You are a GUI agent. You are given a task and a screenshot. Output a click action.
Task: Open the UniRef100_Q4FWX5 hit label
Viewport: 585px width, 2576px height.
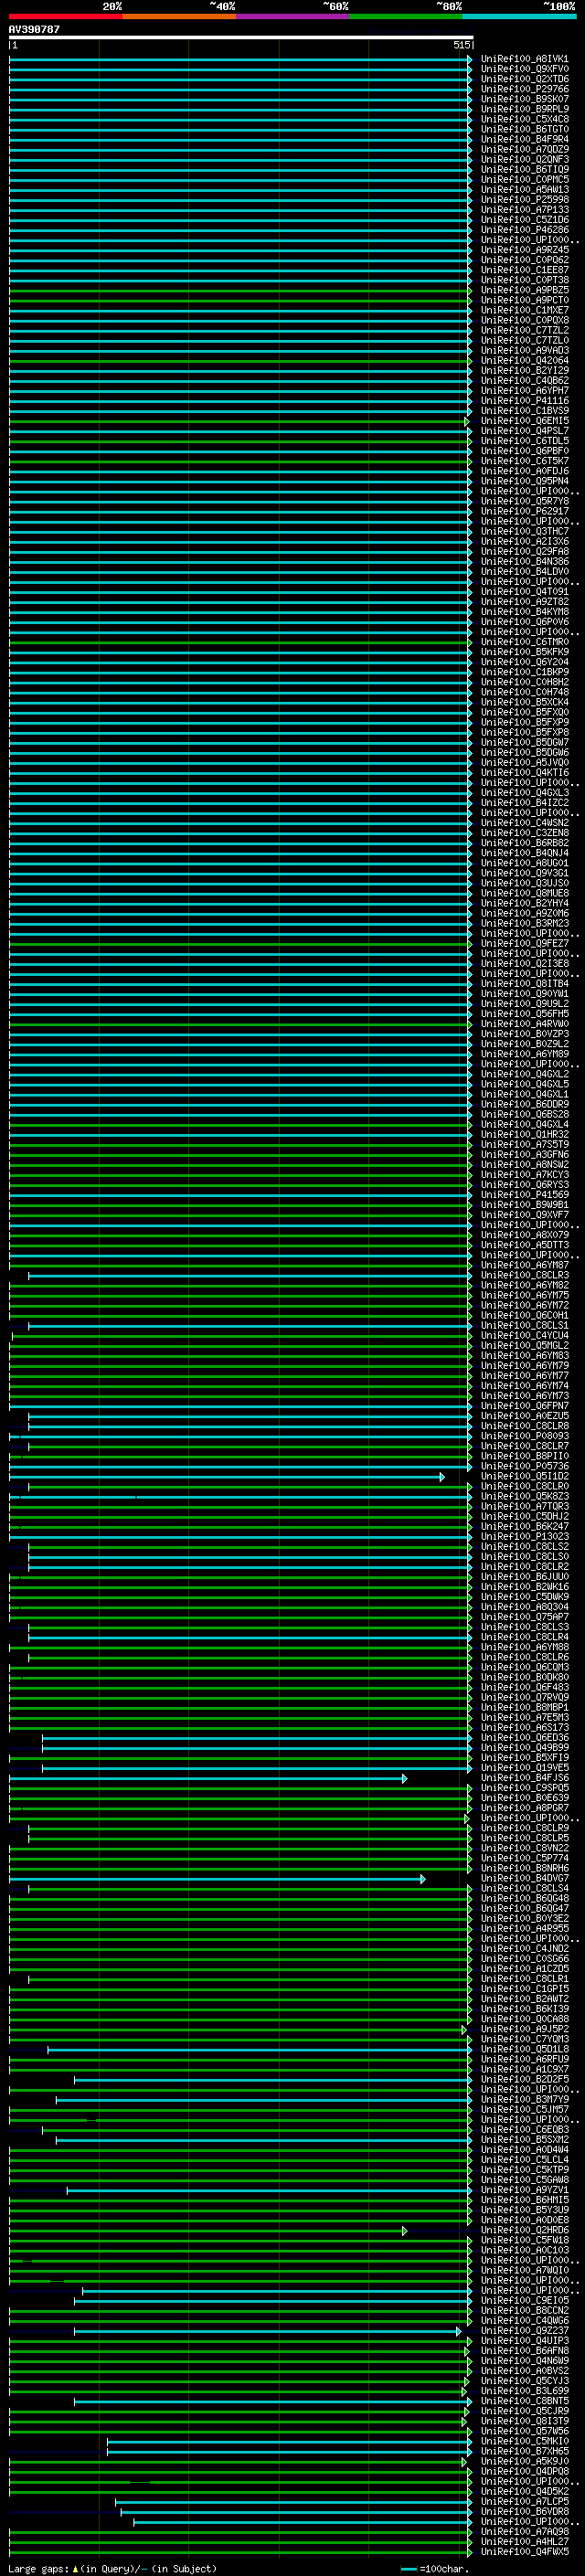tap(524, 2552)
